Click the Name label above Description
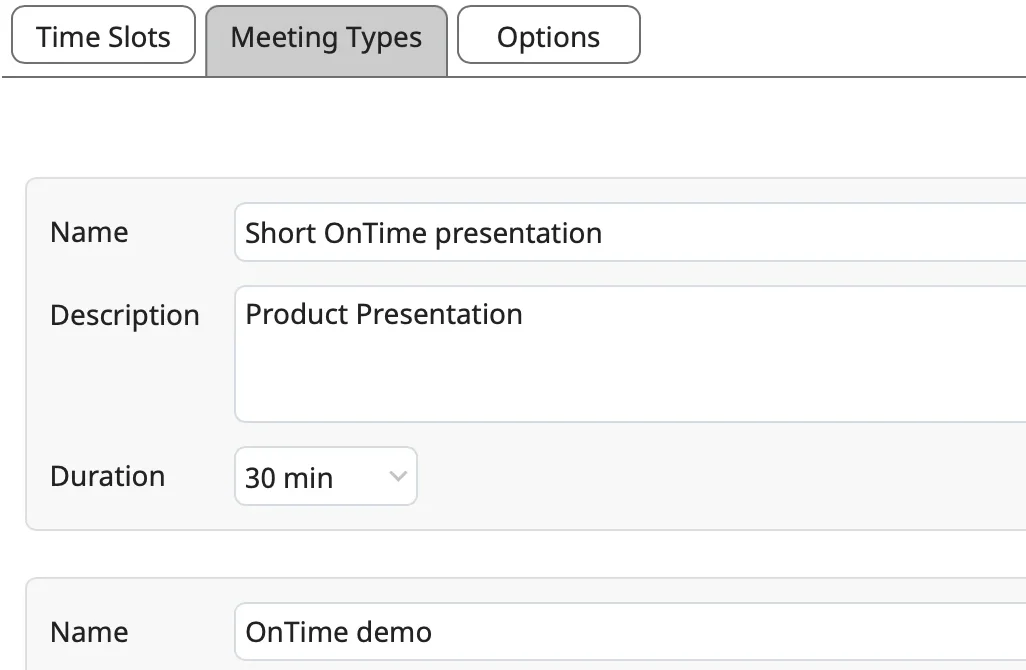 [x=89, y=233]
